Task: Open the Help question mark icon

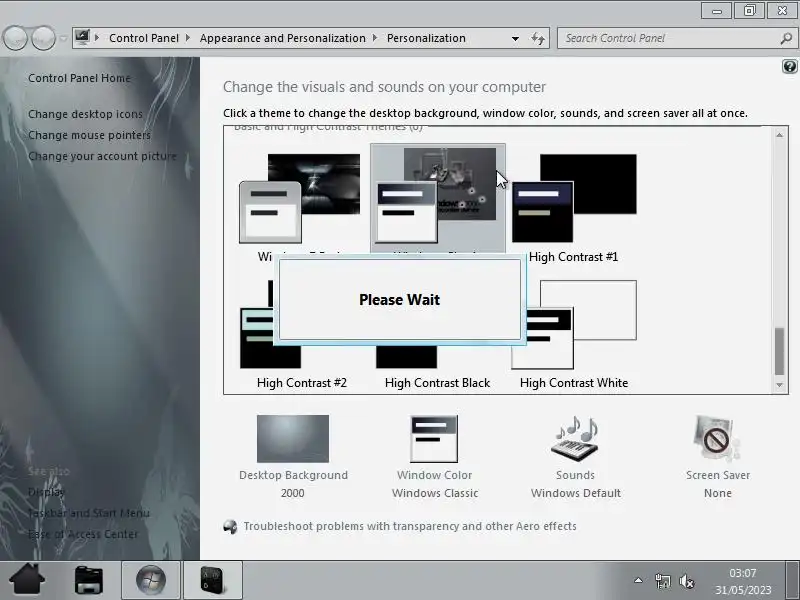Action: point(789,67)
